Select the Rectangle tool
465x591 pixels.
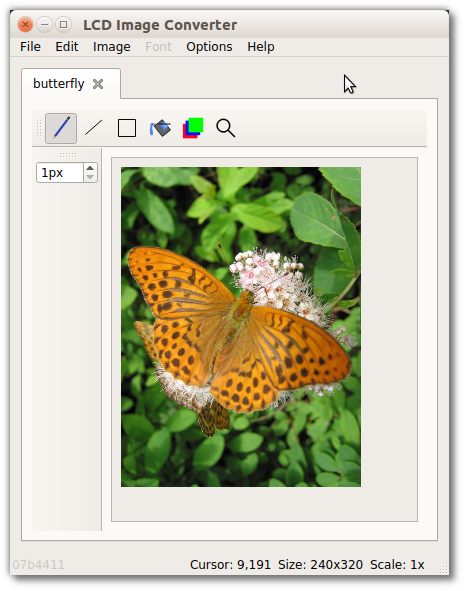[x=127, y=128]
